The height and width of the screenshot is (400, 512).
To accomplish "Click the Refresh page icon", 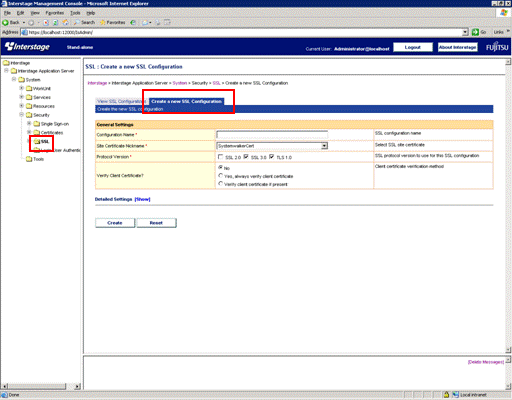I will 55,23.
